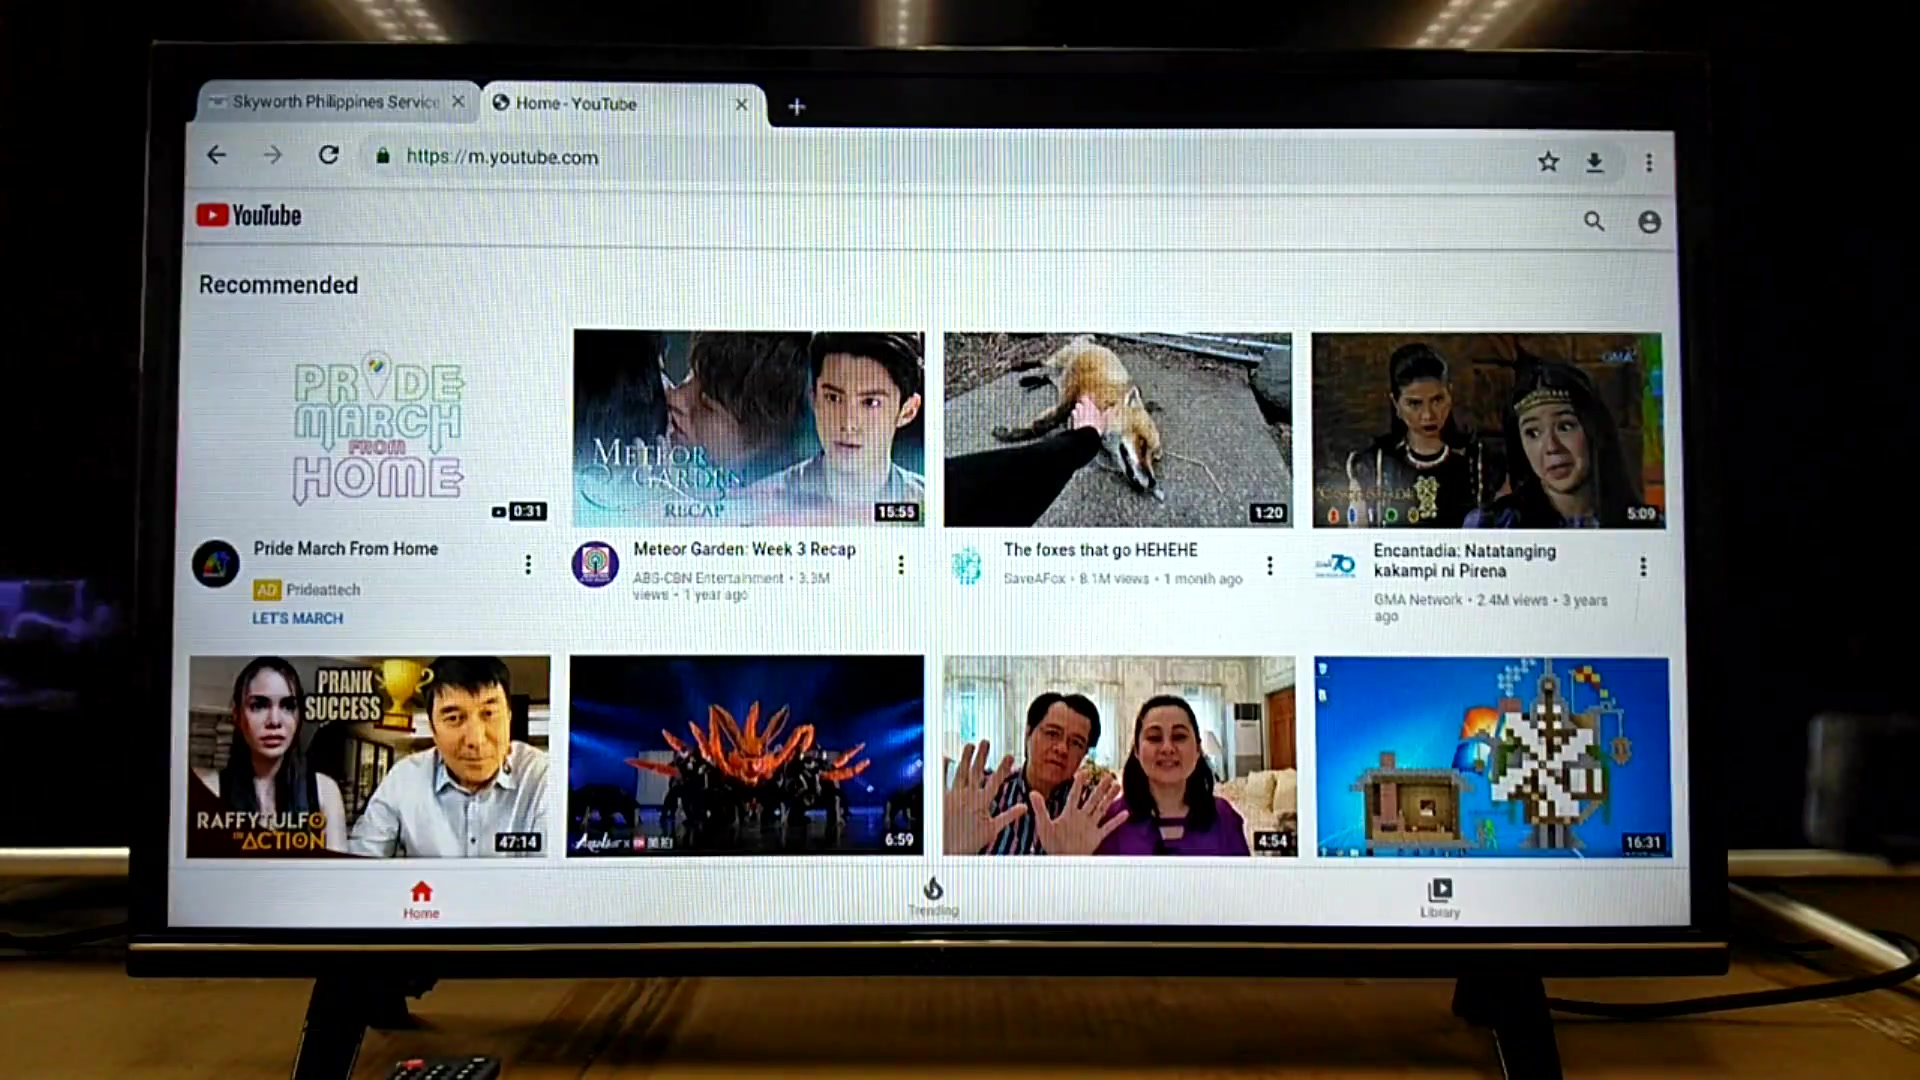
Task: Open Encantadia: Natatanging kakampi ni Pirena title
Action: (x=1464, y=560)
